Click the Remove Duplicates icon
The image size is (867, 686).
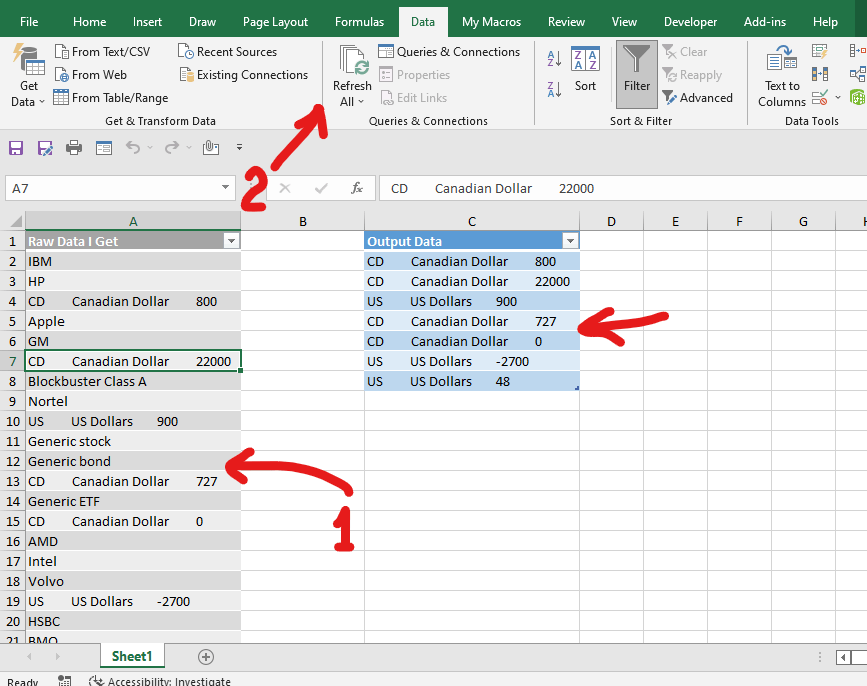[820, 74]
